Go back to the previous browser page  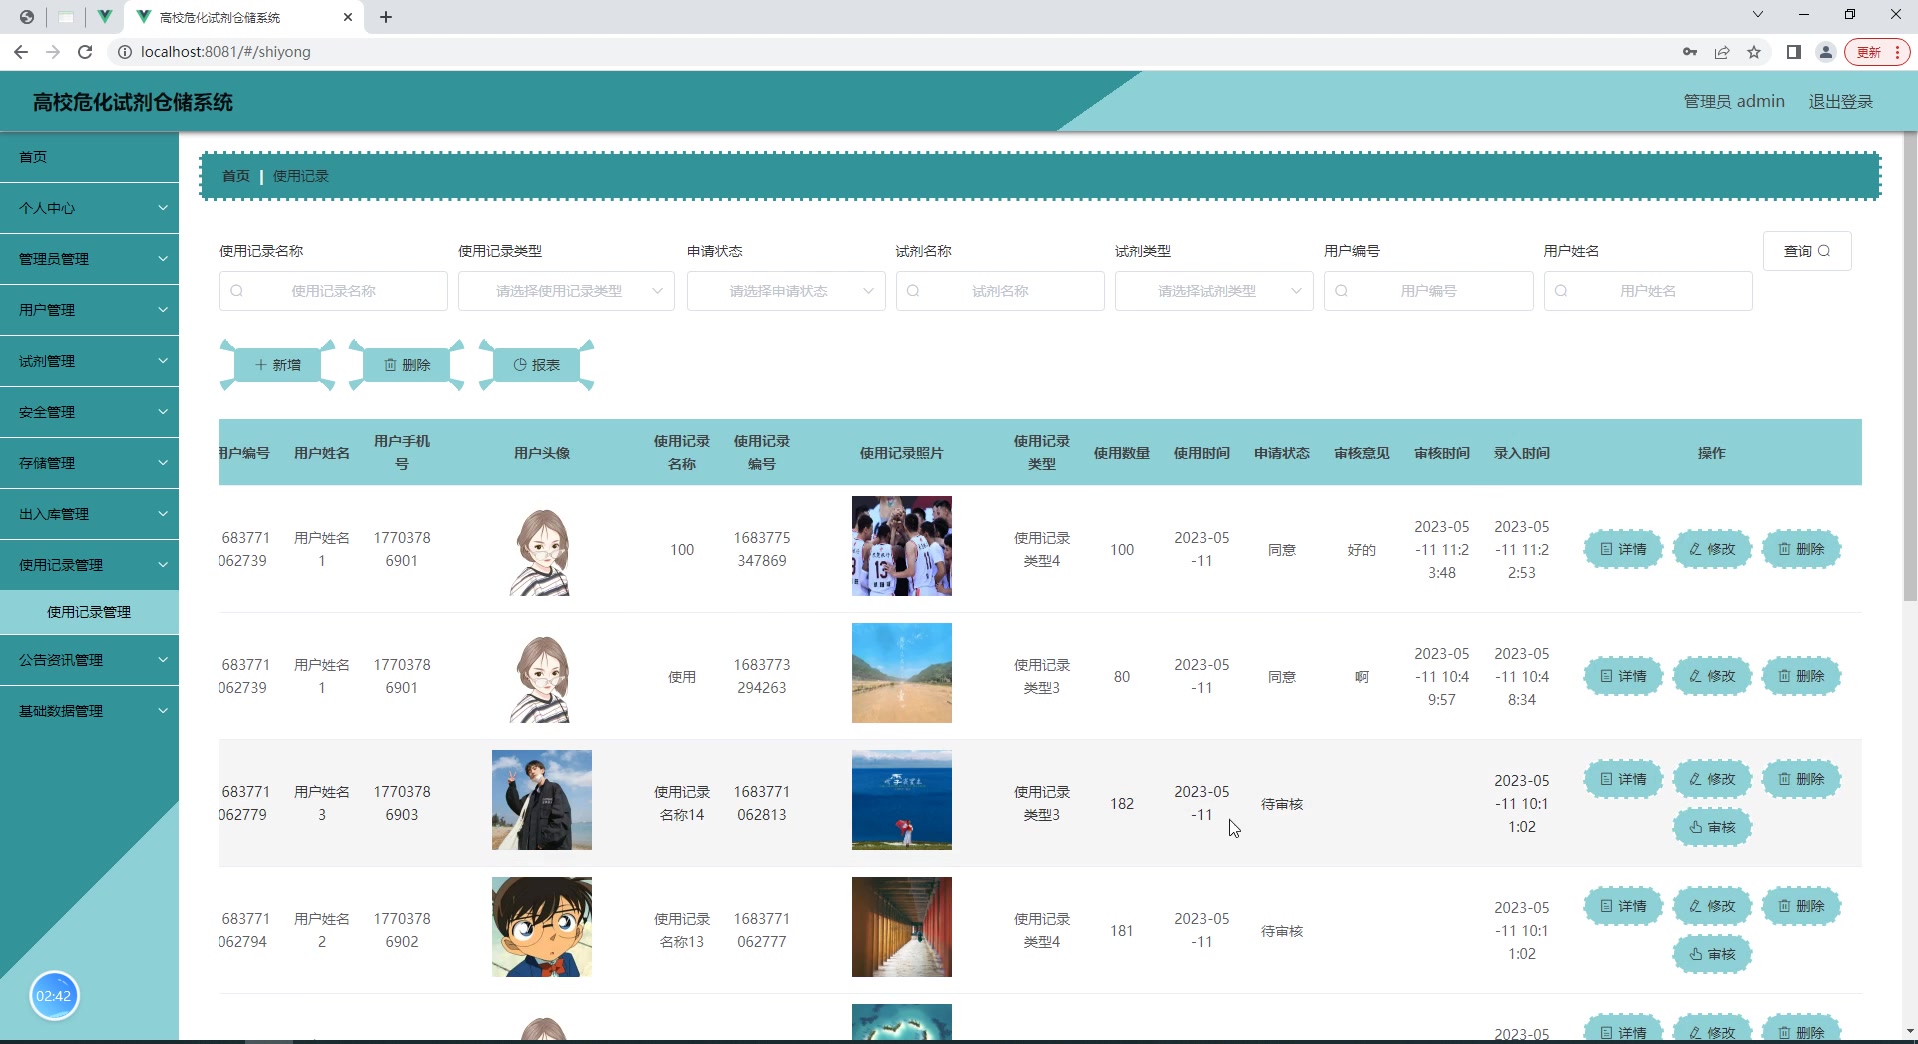[21, 52]
